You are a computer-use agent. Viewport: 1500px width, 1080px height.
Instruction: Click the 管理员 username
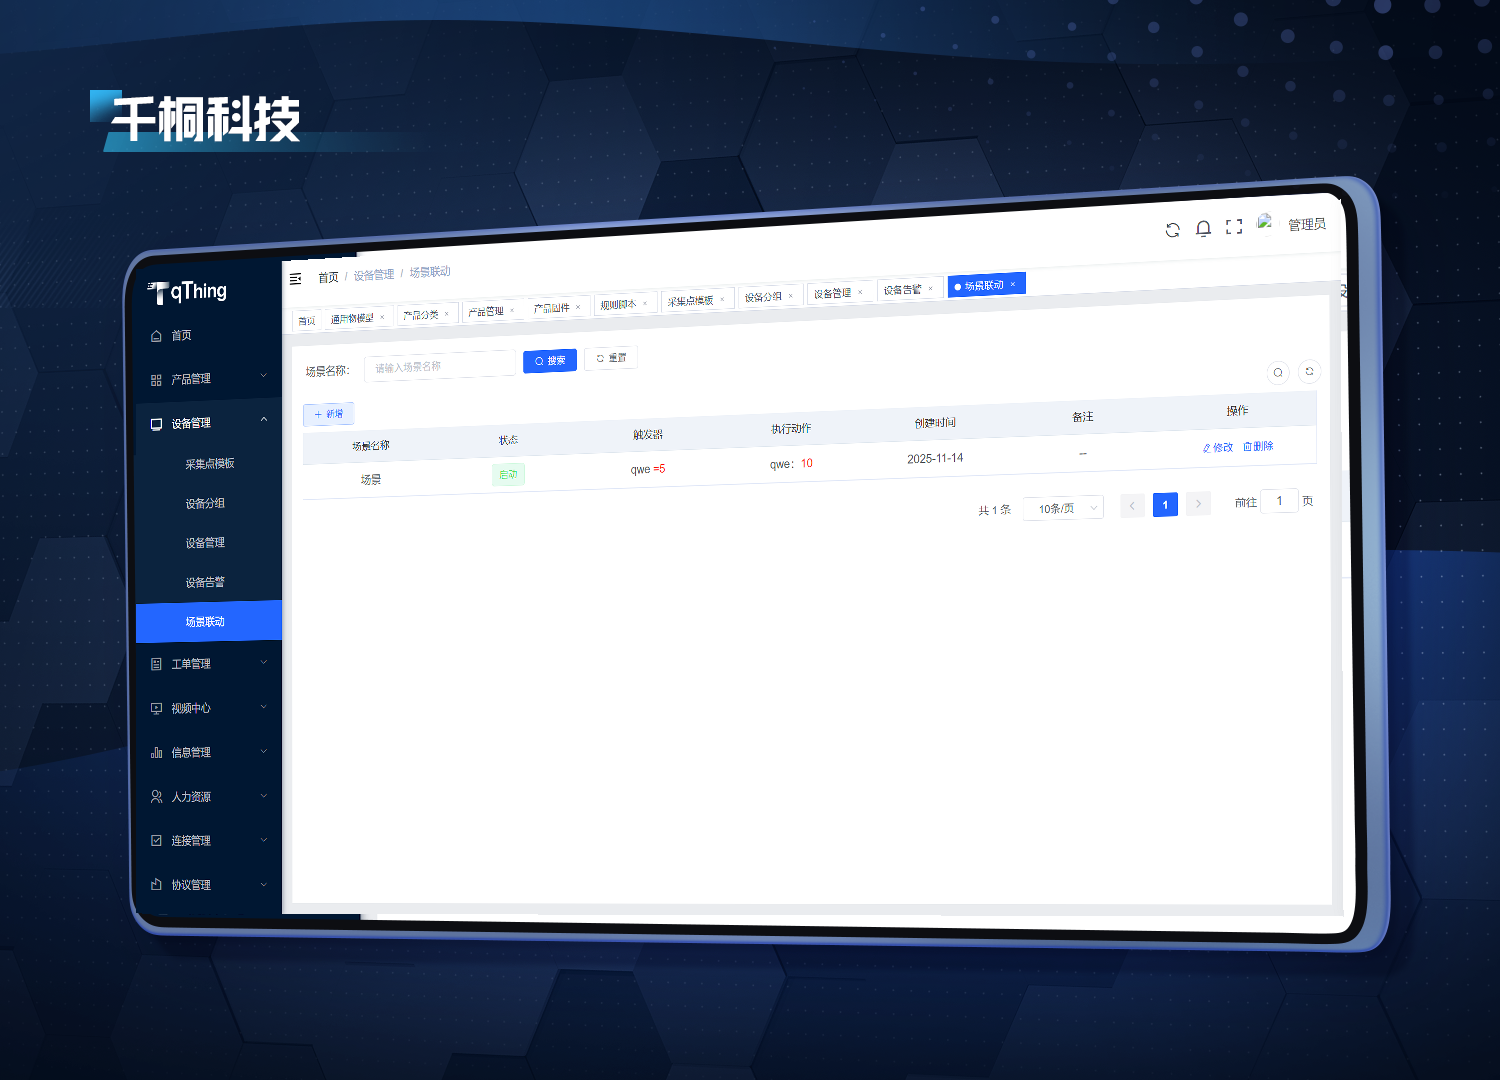click(1307, 224)
